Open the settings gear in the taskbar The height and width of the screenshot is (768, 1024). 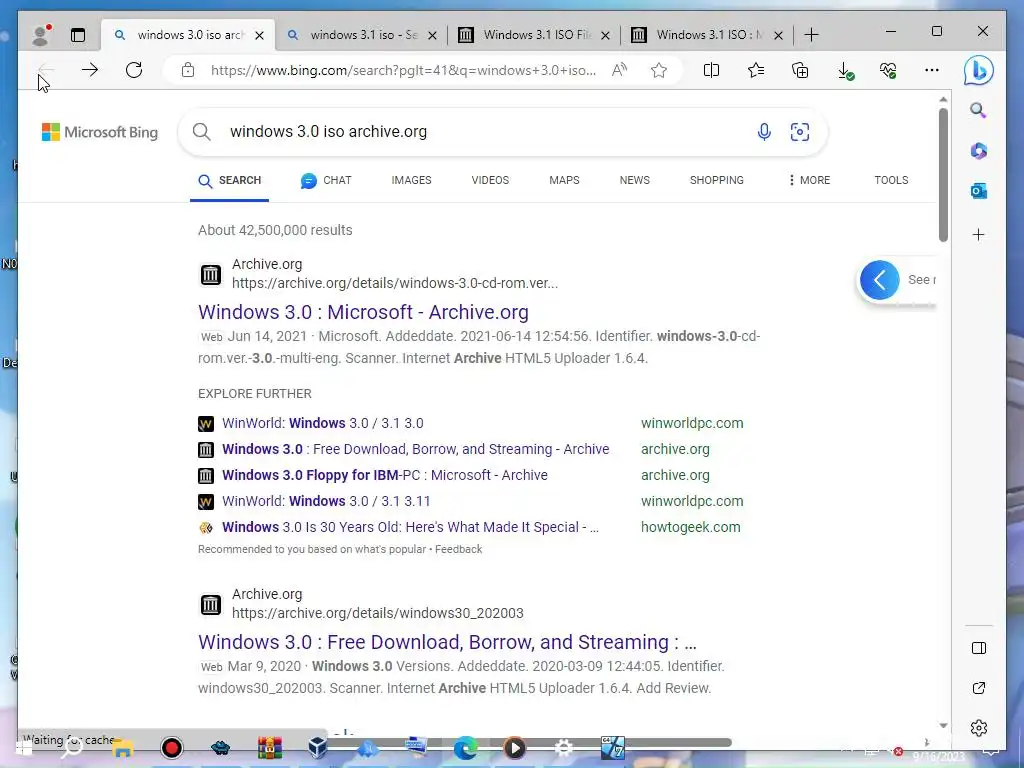564,748
